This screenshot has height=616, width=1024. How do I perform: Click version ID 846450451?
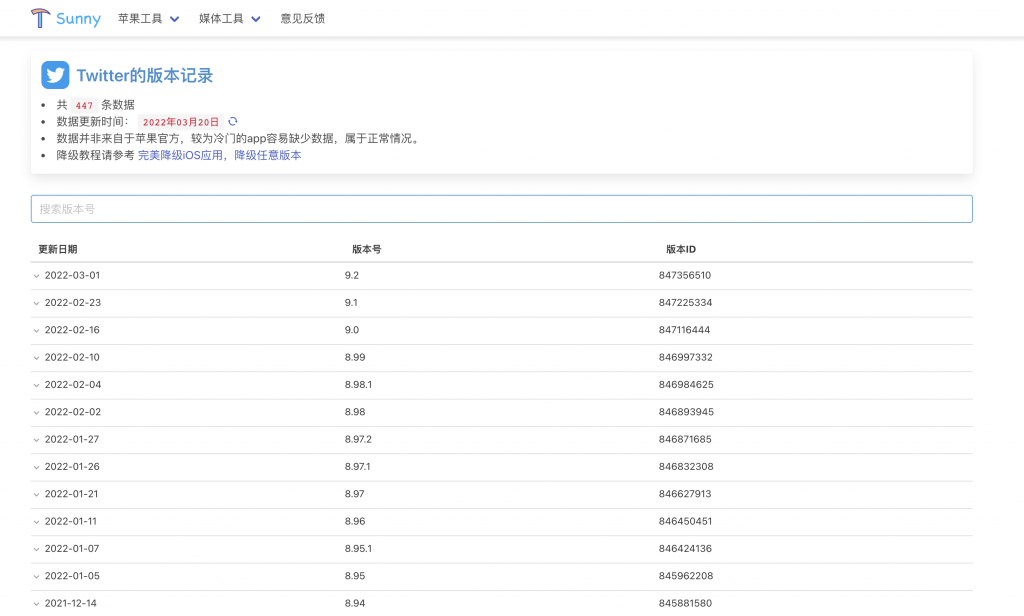pos(686,522)
